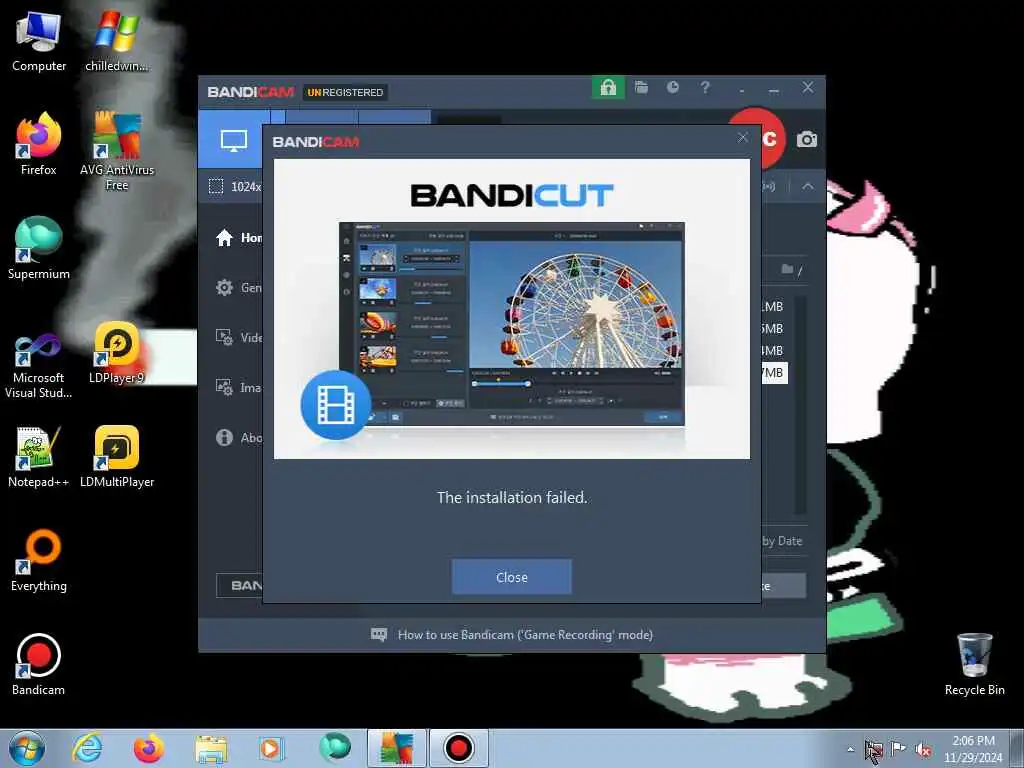The width and height of the screenshot is (1024, 768).
Task: Click the Action Center flag tray icon
Action: 898,749
